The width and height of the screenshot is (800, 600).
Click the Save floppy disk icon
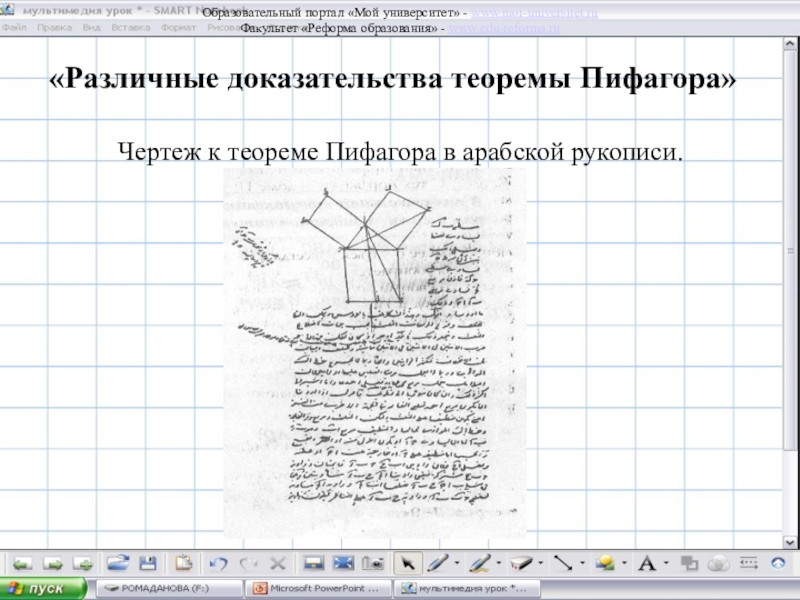[x=147, y=563]
